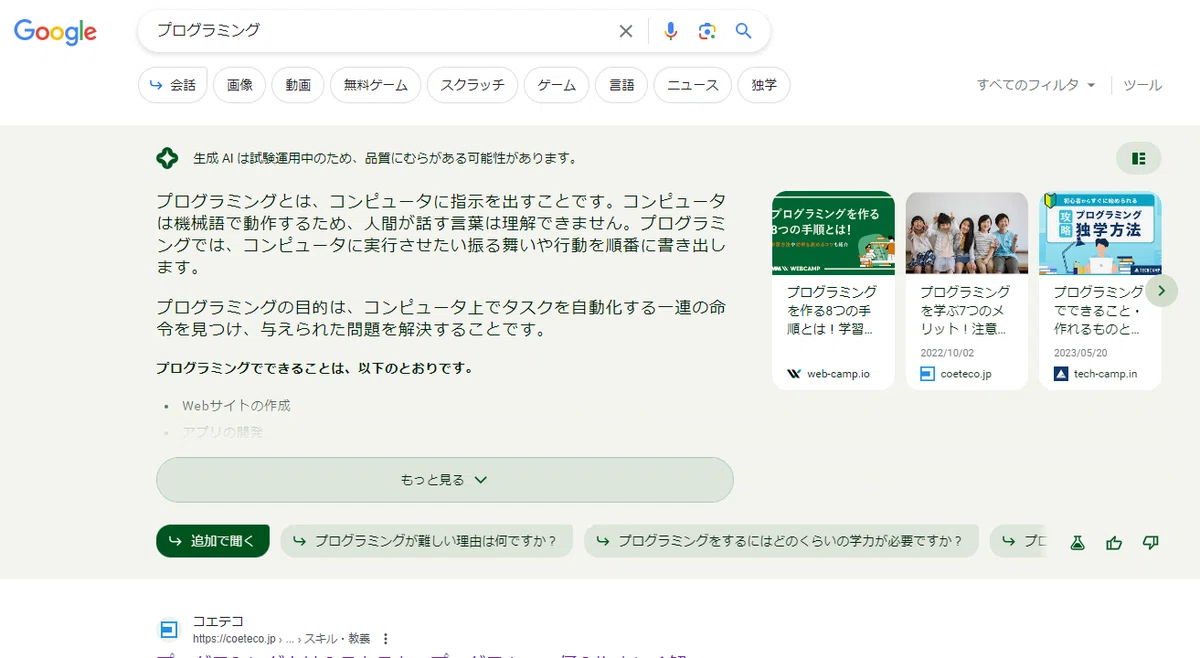1200x658 pixels.
Task: Click the Webサイトの作成 list item
Action: pyautogui.click(x=236, y=406)
